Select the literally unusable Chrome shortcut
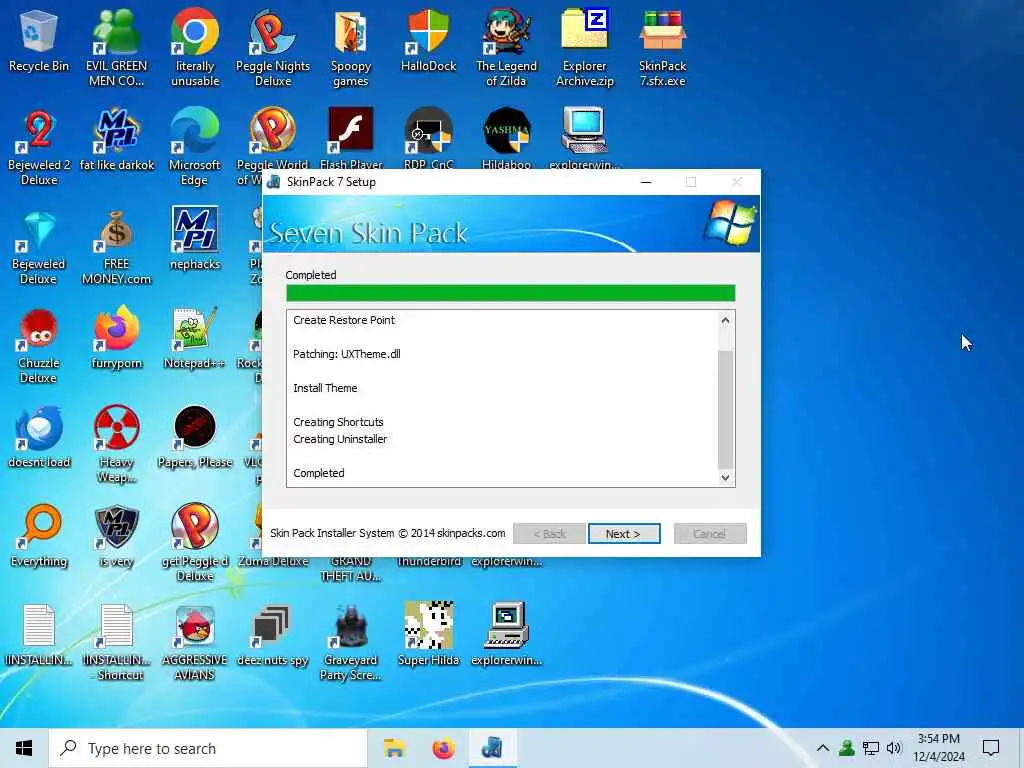 pos(195,49)
